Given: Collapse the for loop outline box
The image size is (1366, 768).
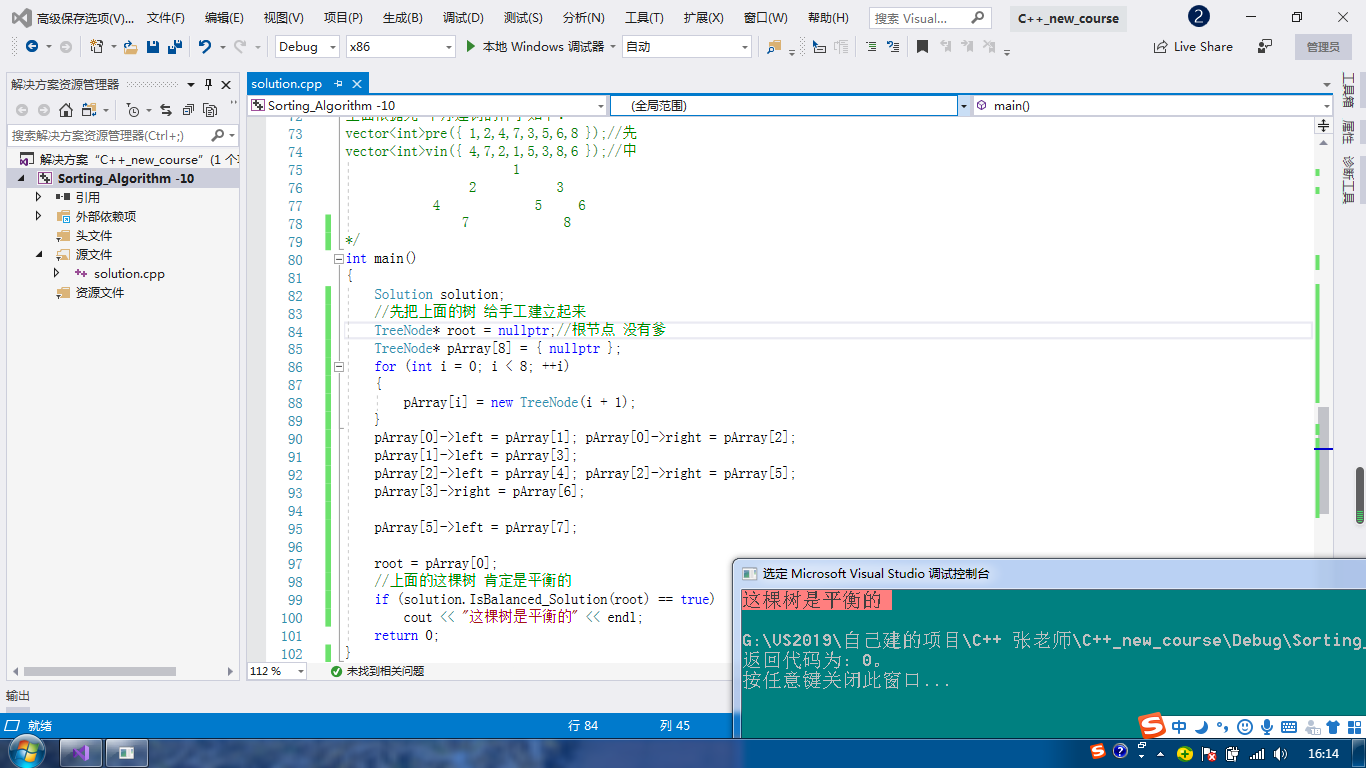Looking at the screenshot, I should (x=338, y=366).
